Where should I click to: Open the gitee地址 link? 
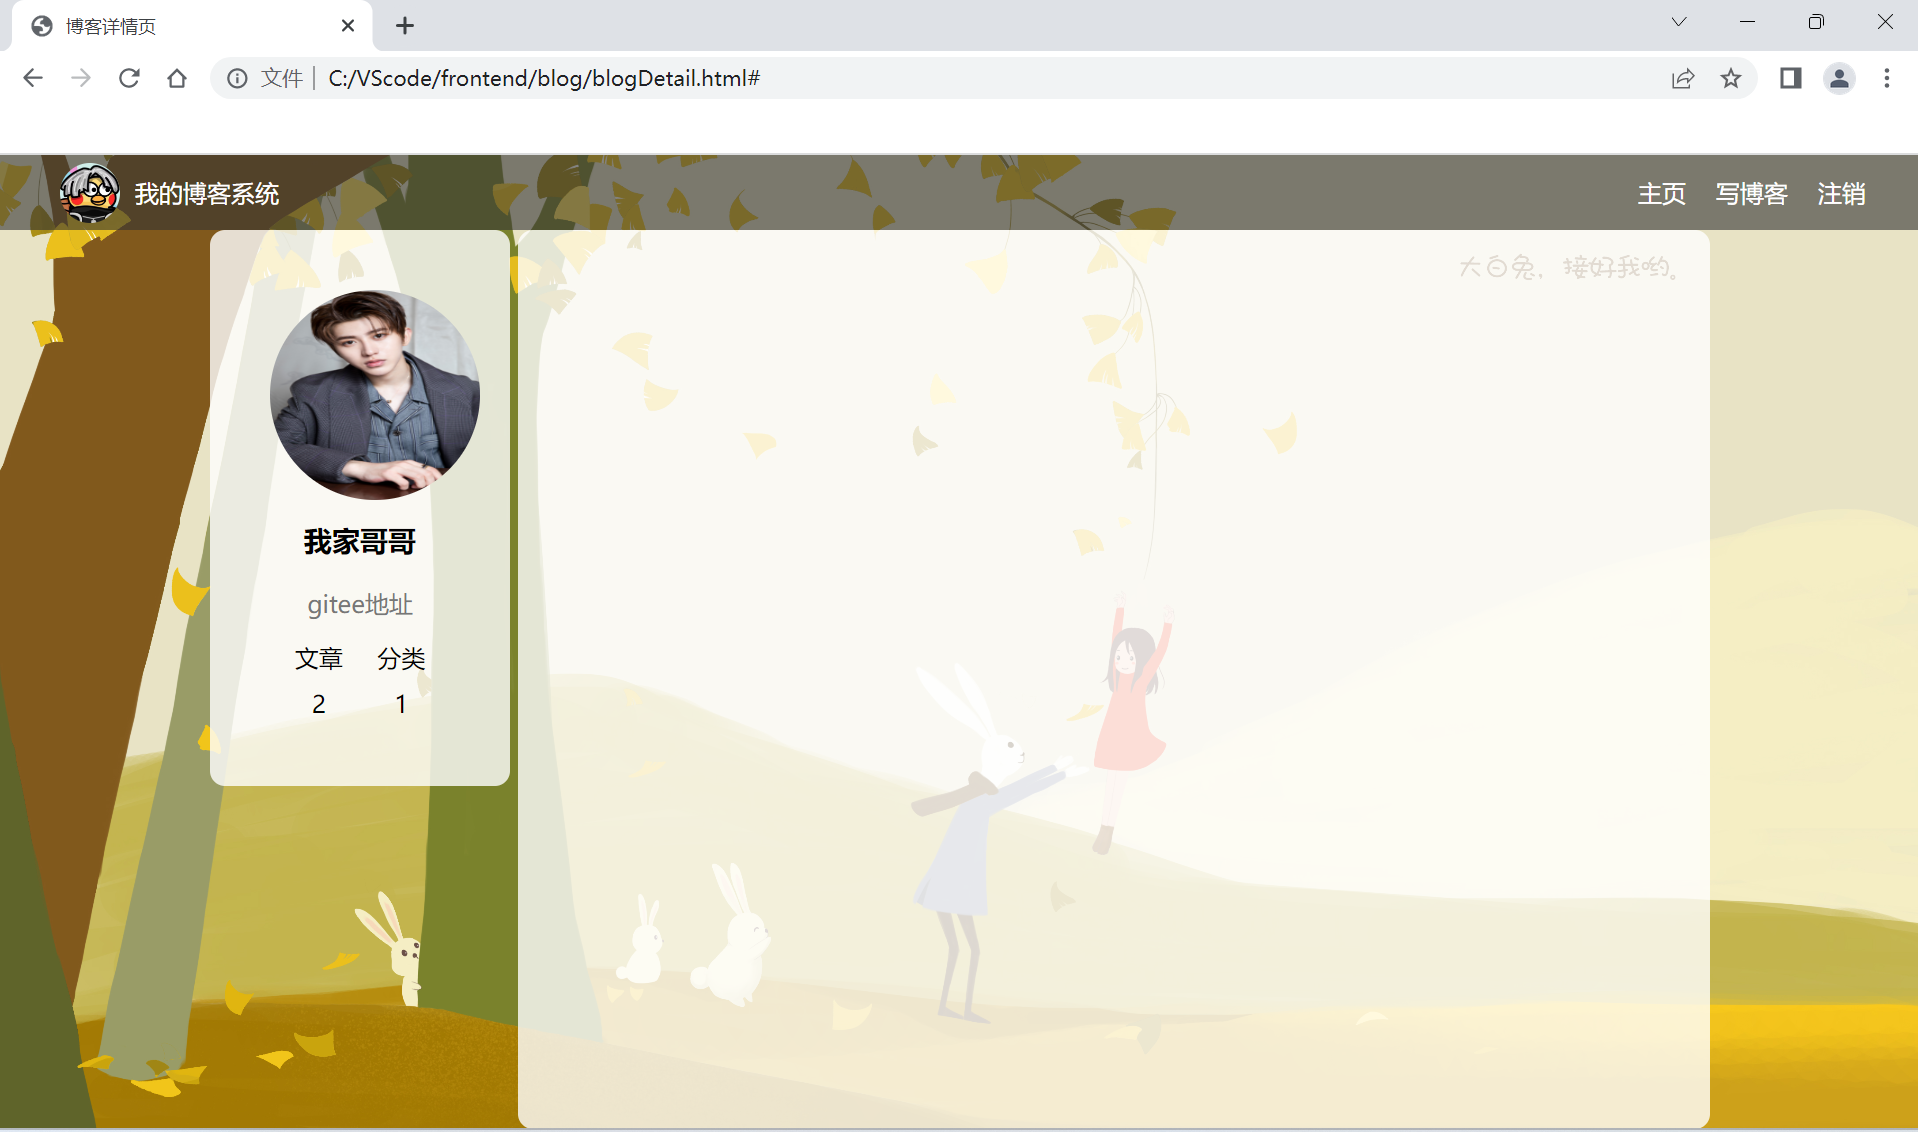tap(360, 605)
